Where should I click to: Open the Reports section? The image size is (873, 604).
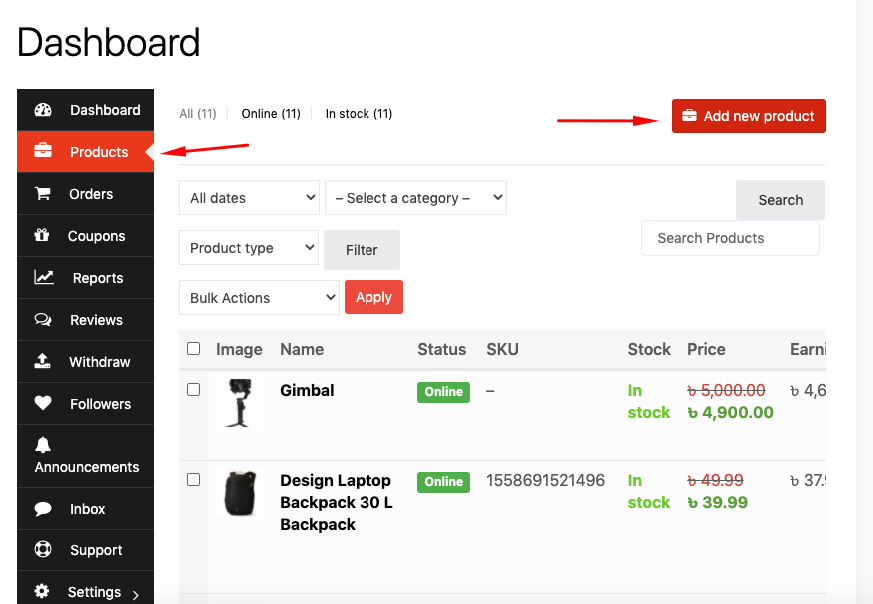[86, 278]
